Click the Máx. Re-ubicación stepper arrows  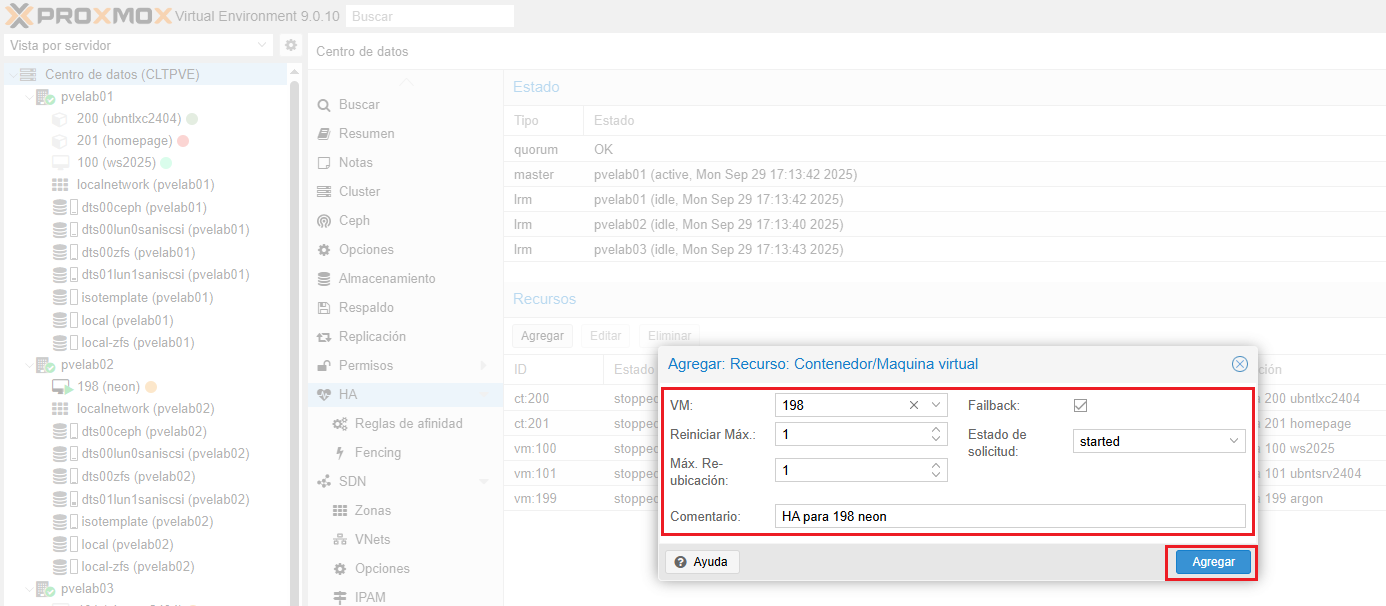point(936,470)
